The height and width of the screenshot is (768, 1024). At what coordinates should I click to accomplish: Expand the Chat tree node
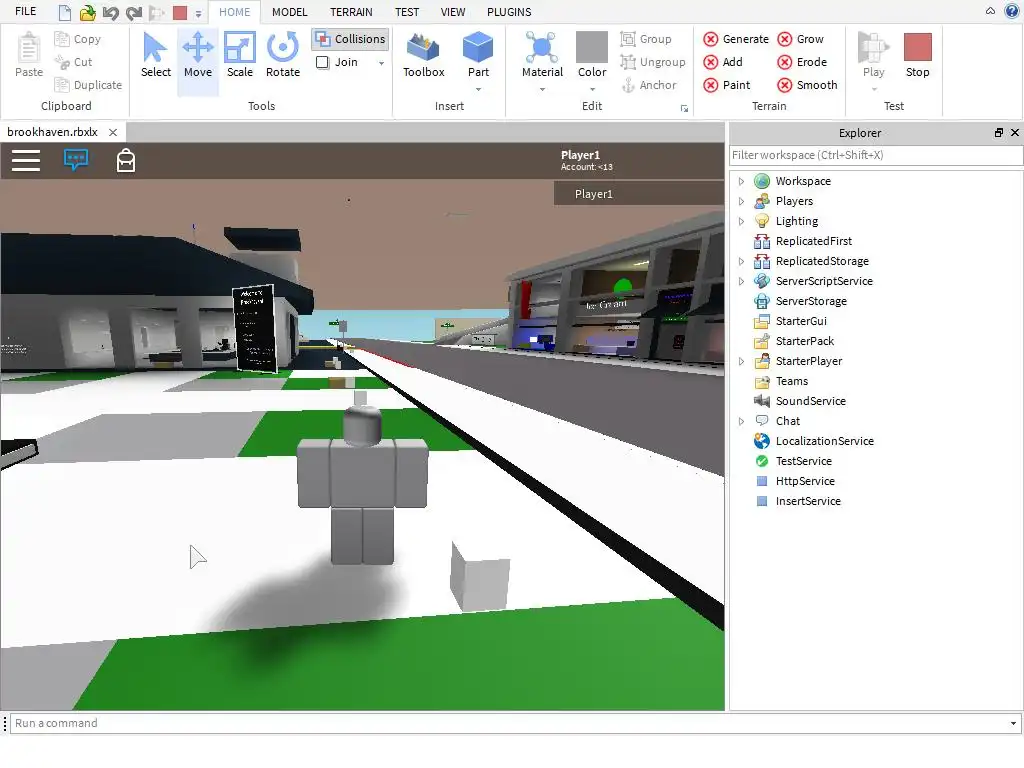pyautogui.click(x=741, y=421)
